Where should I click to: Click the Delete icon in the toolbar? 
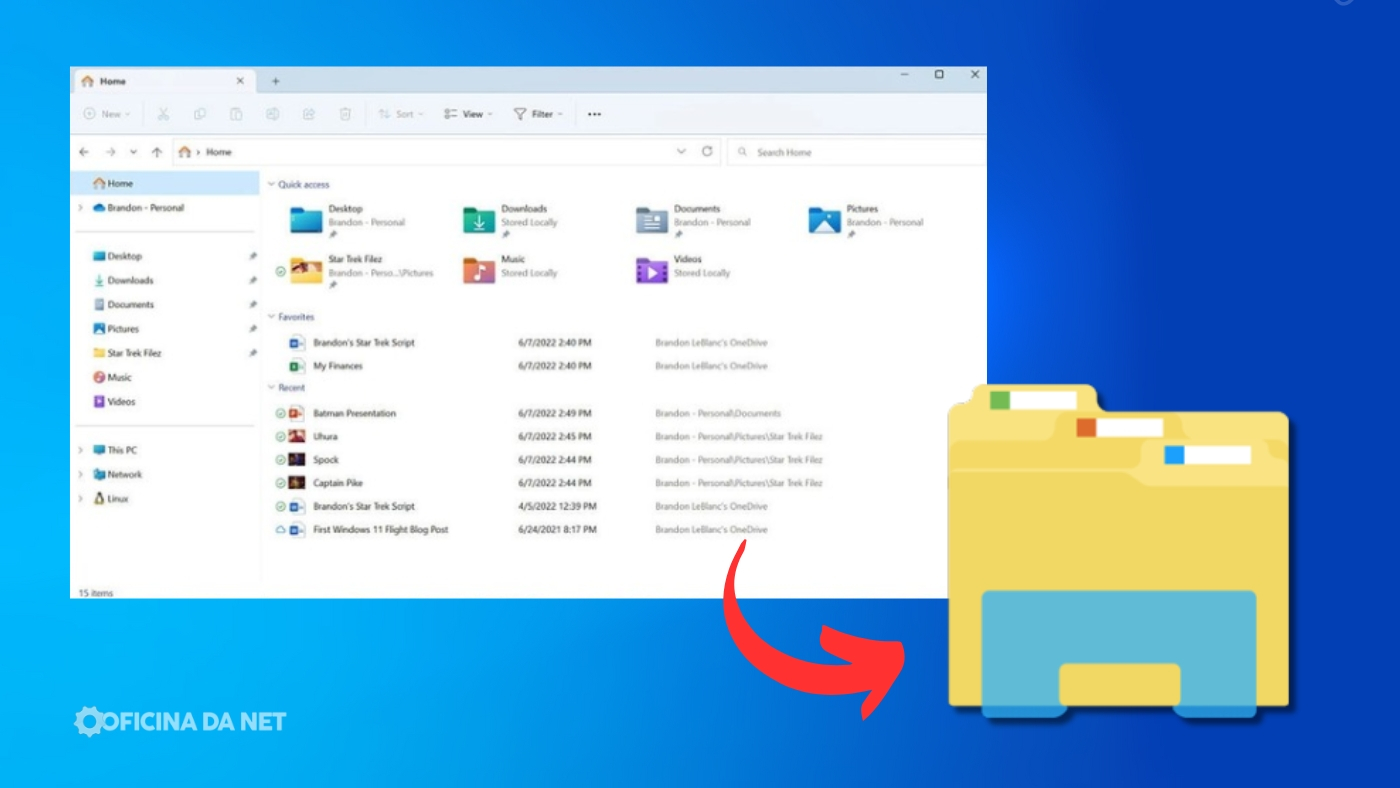345,113
